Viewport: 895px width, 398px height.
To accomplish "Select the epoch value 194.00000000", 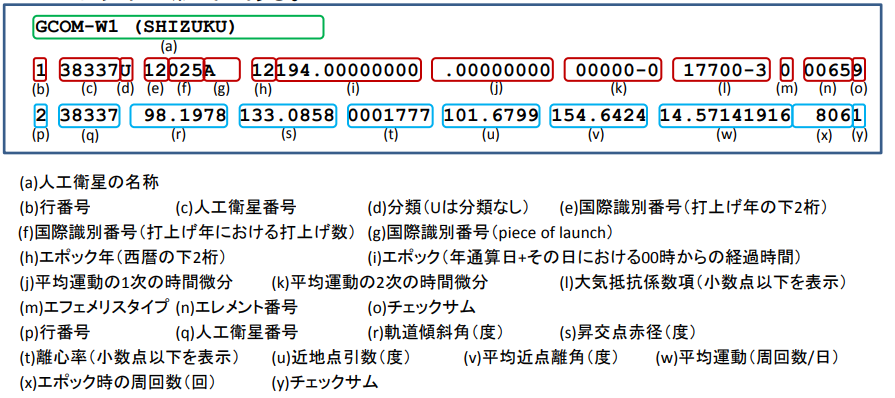I will click(349, 70).
